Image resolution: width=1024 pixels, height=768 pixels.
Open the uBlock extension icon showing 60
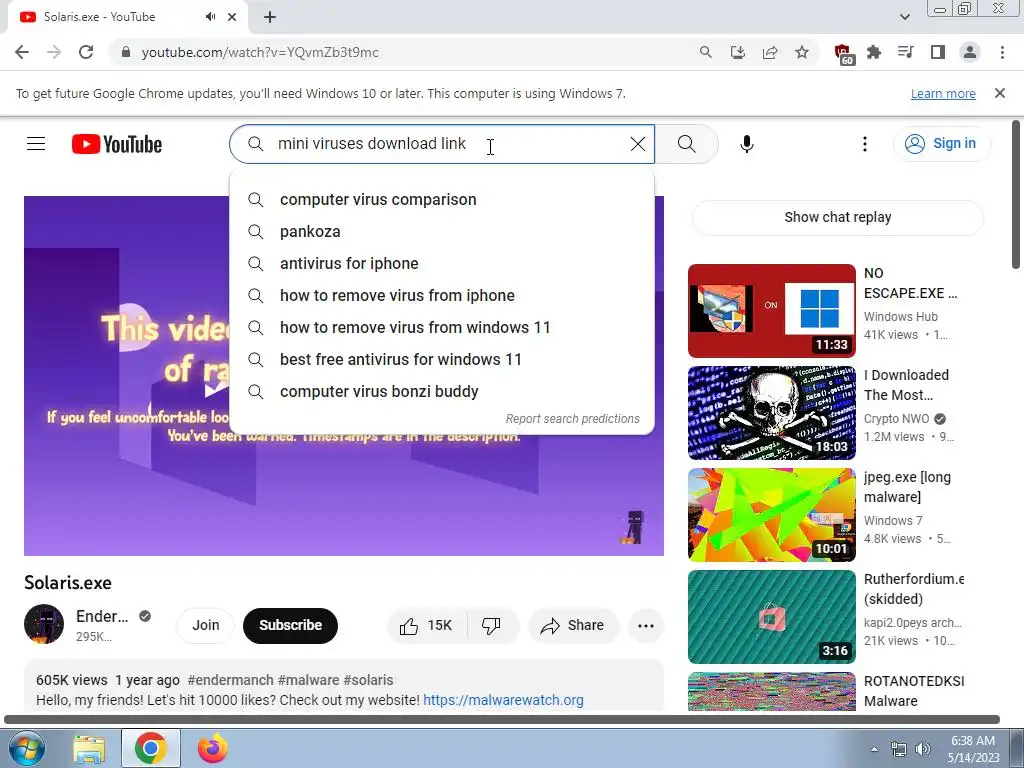pos(844,54)
